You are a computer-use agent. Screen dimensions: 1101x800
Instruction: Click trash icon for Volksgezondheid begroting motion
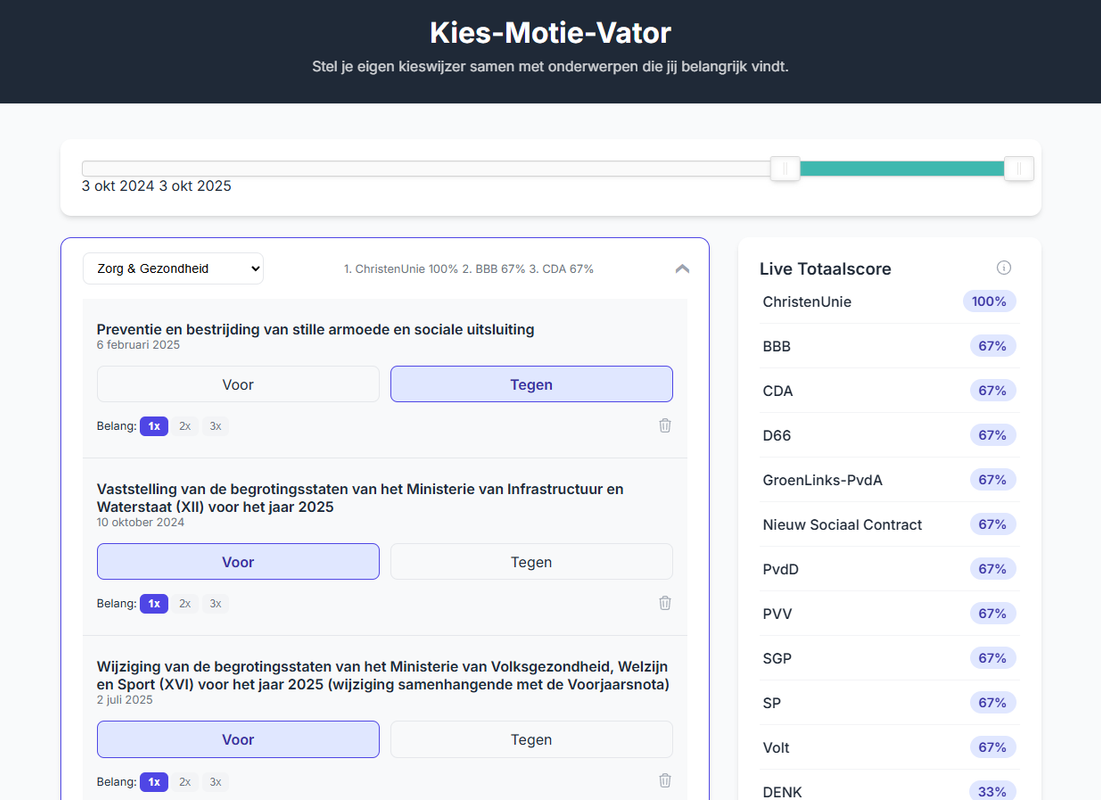point(665,781)
